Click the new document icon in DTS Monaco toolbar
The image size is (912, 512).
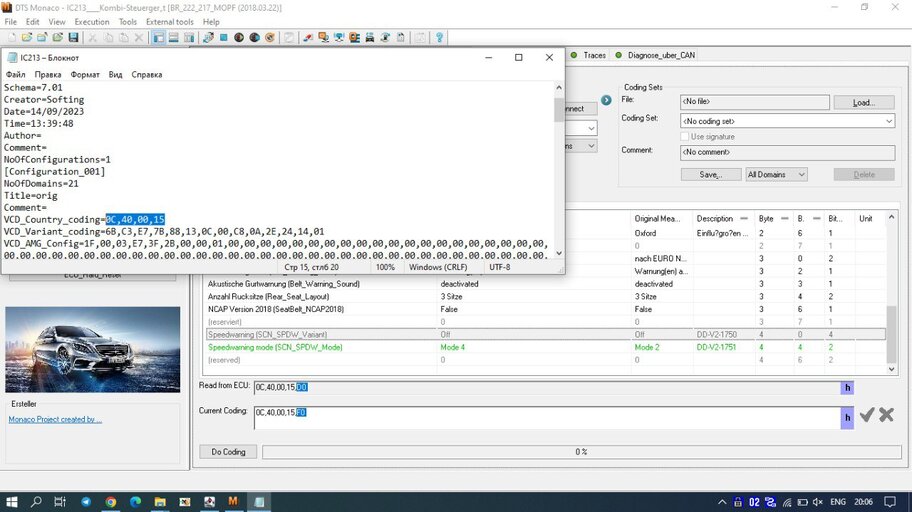(x=12, y=37)
